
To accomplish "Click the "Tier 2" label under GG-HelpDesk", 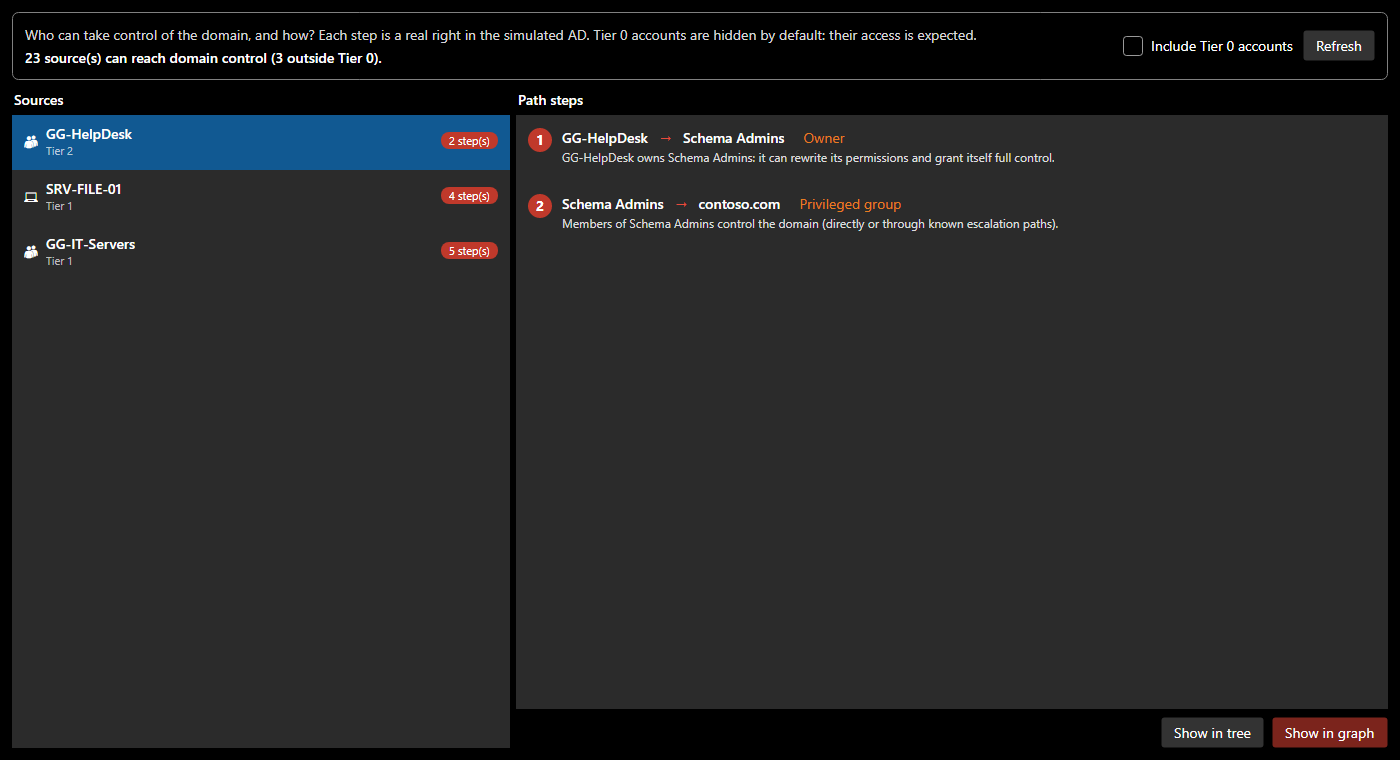I will point(59,151).
